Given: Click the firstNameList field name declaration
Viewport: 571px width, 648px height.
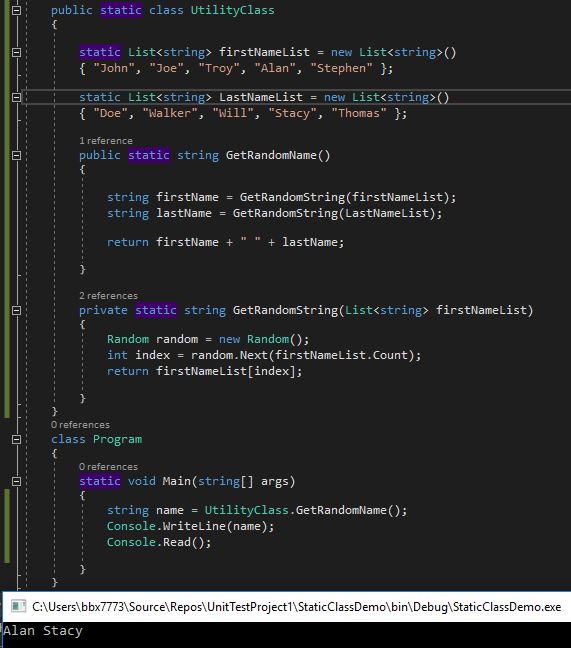Looking at the screenshot, I should click(264, 52).
